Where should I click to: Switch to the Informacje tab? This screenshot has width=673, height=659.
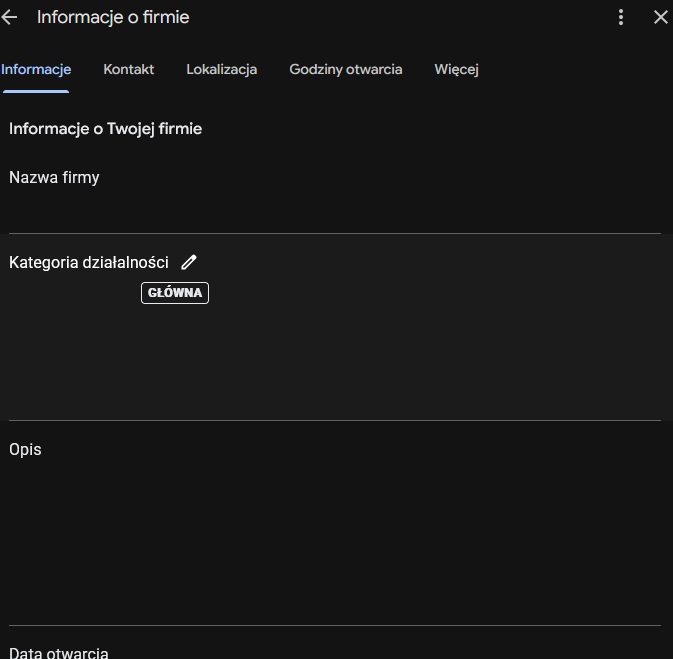click(36, 69)
